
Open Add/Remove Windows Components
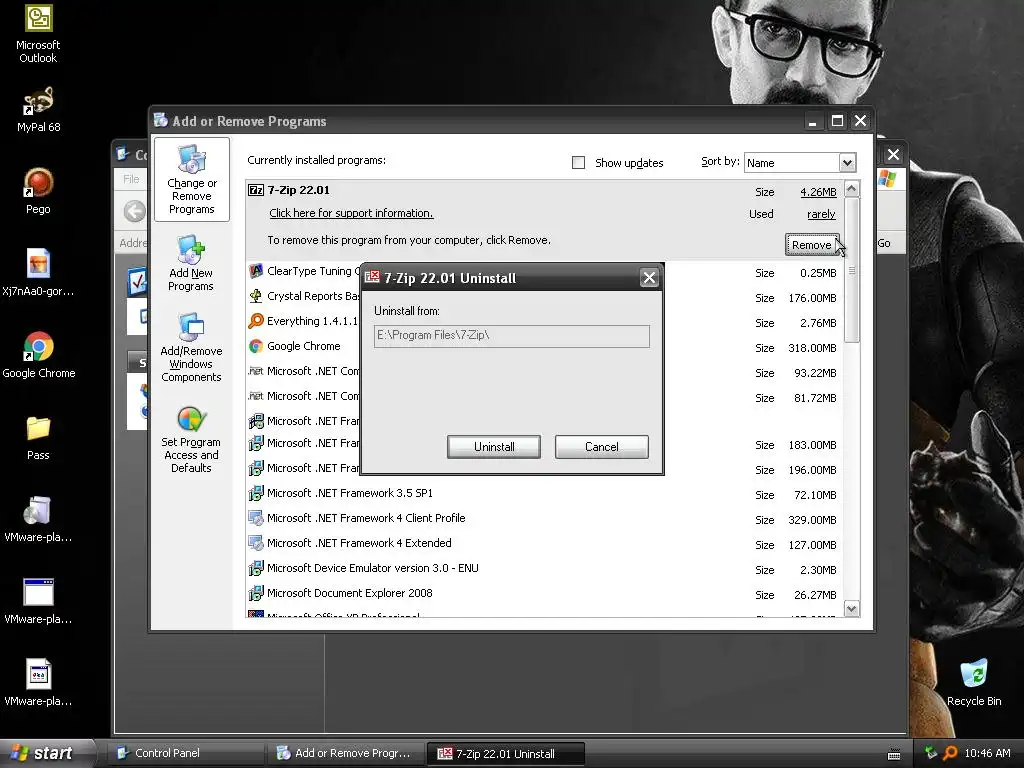pyautogui.click(x=191, y=347)
